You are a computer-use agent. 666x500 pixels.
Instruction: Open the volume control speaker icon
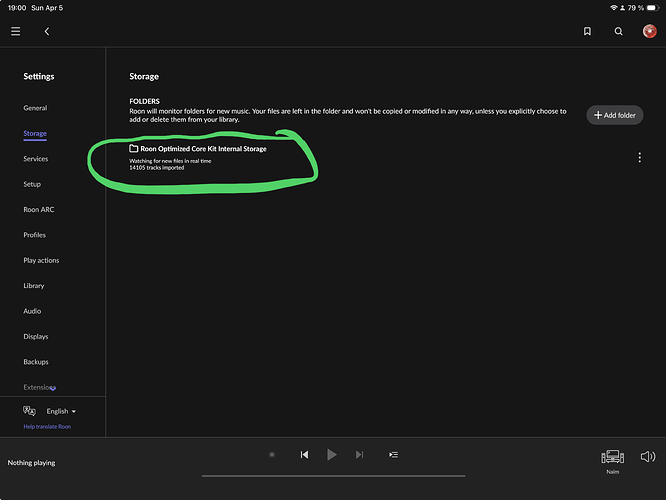(x=648, y=457)
